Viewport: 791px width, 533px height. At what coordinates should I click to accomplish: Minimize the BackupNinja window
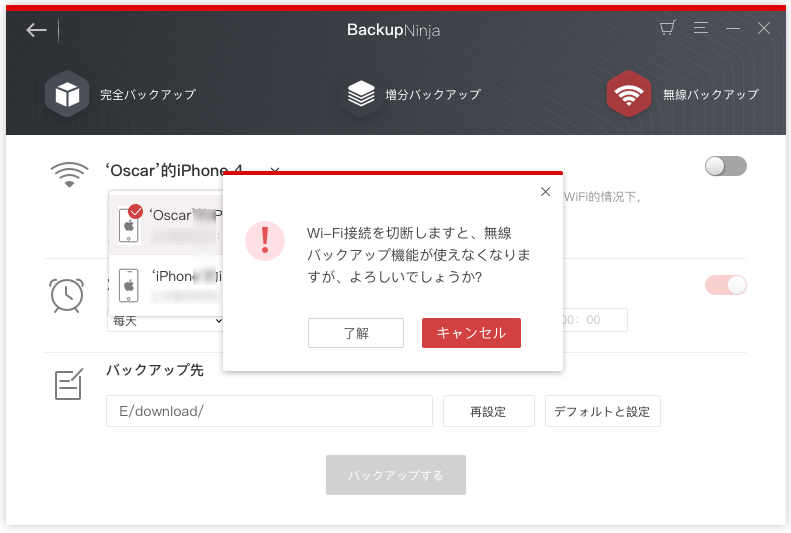(x=732, y=28)
